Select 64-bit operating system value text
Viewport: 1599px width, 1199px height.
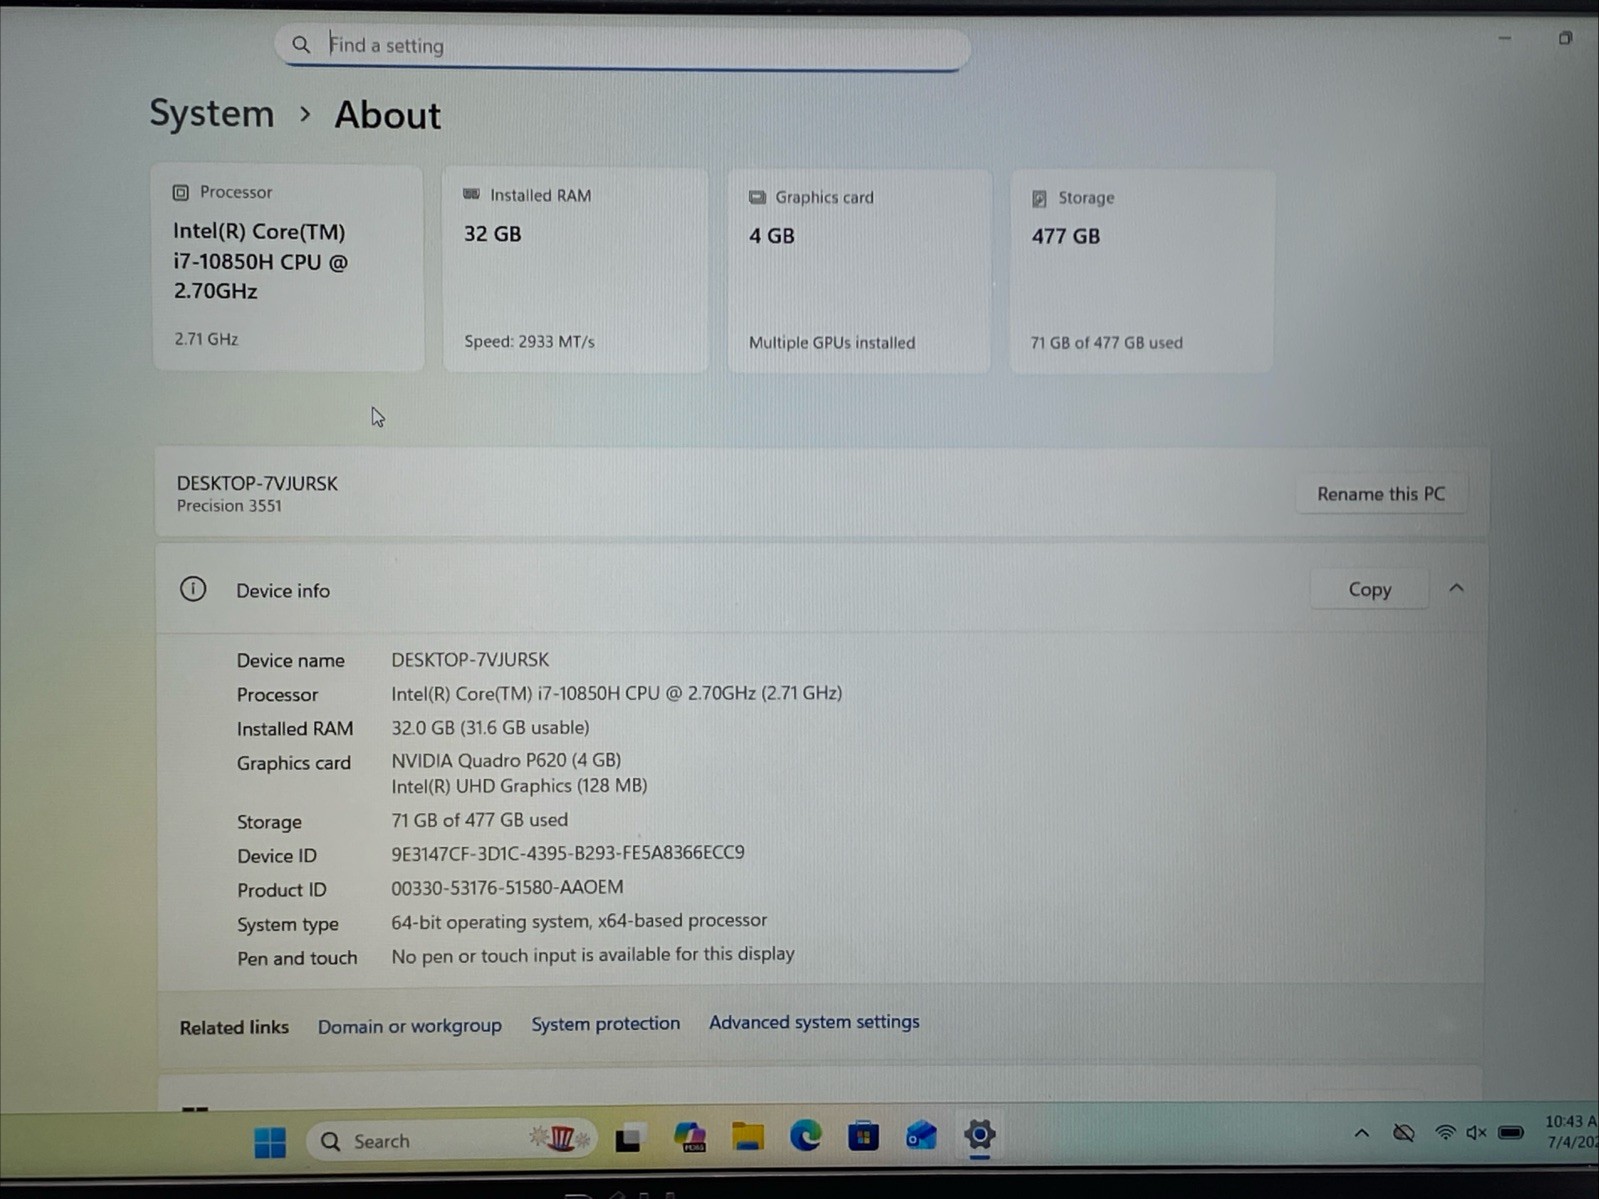pos(579,920)
